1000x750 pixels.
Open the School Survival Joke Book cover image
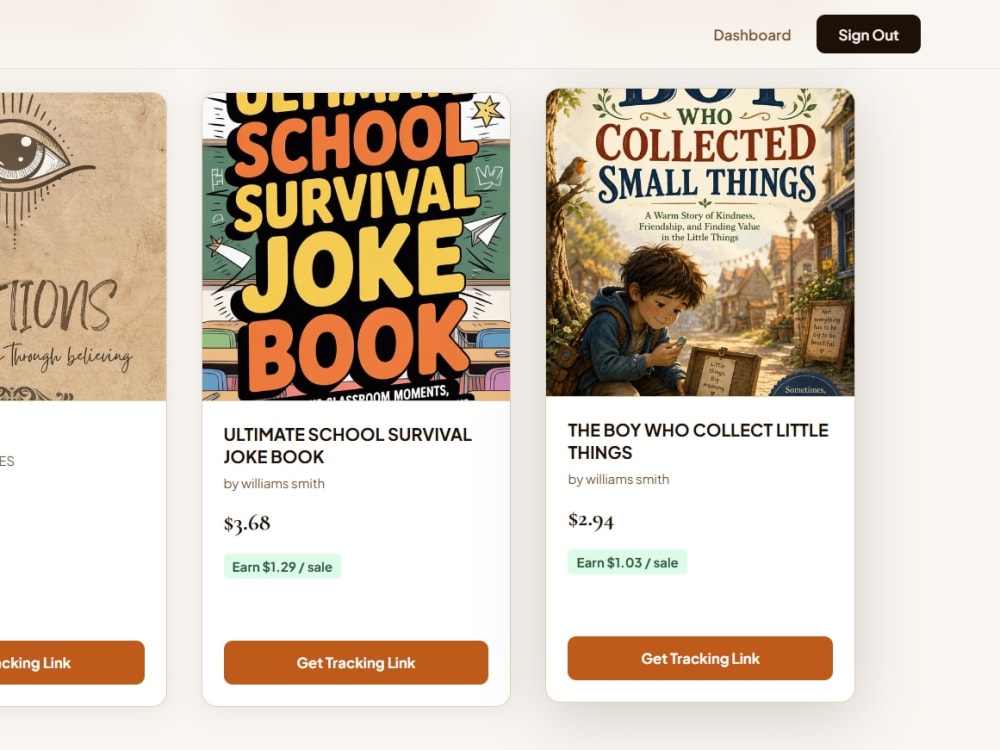356,246
